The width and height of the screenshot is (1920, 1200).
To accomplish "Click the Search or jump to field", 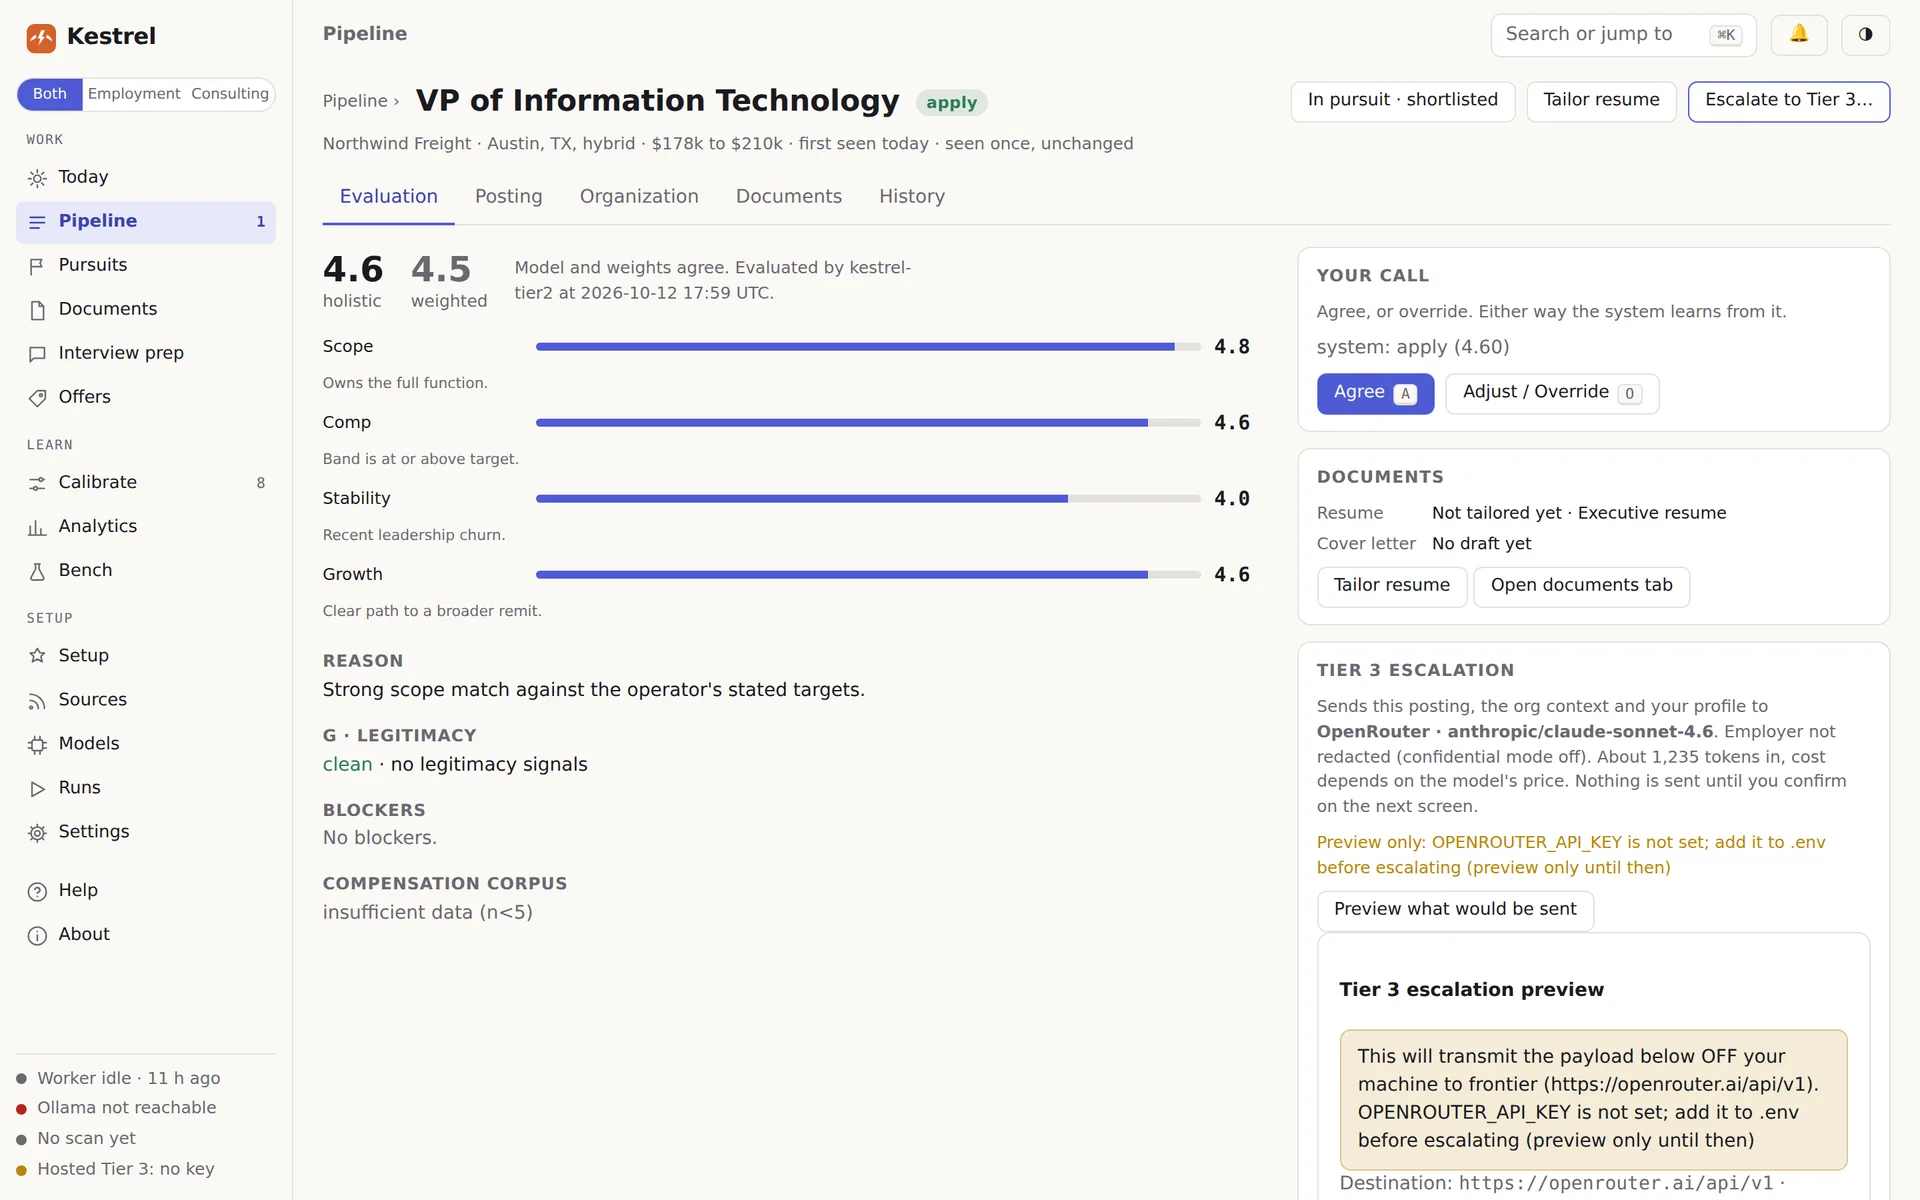I will coord(1623,35).
